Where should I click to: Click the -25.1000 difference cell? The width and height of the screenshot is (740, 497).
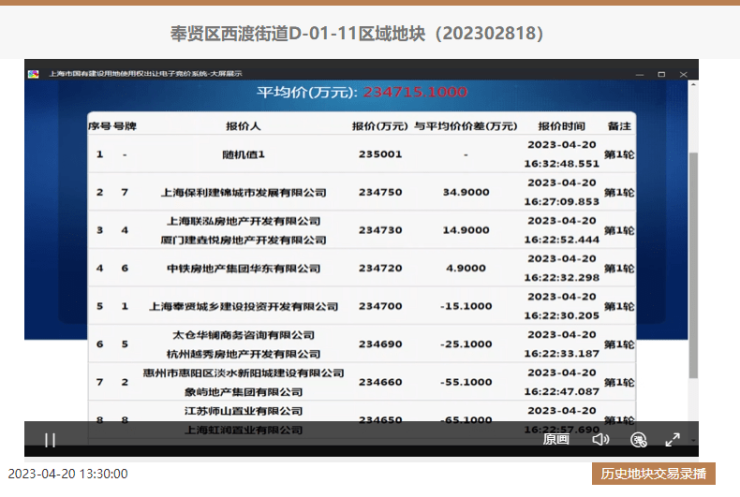point(466,344)
